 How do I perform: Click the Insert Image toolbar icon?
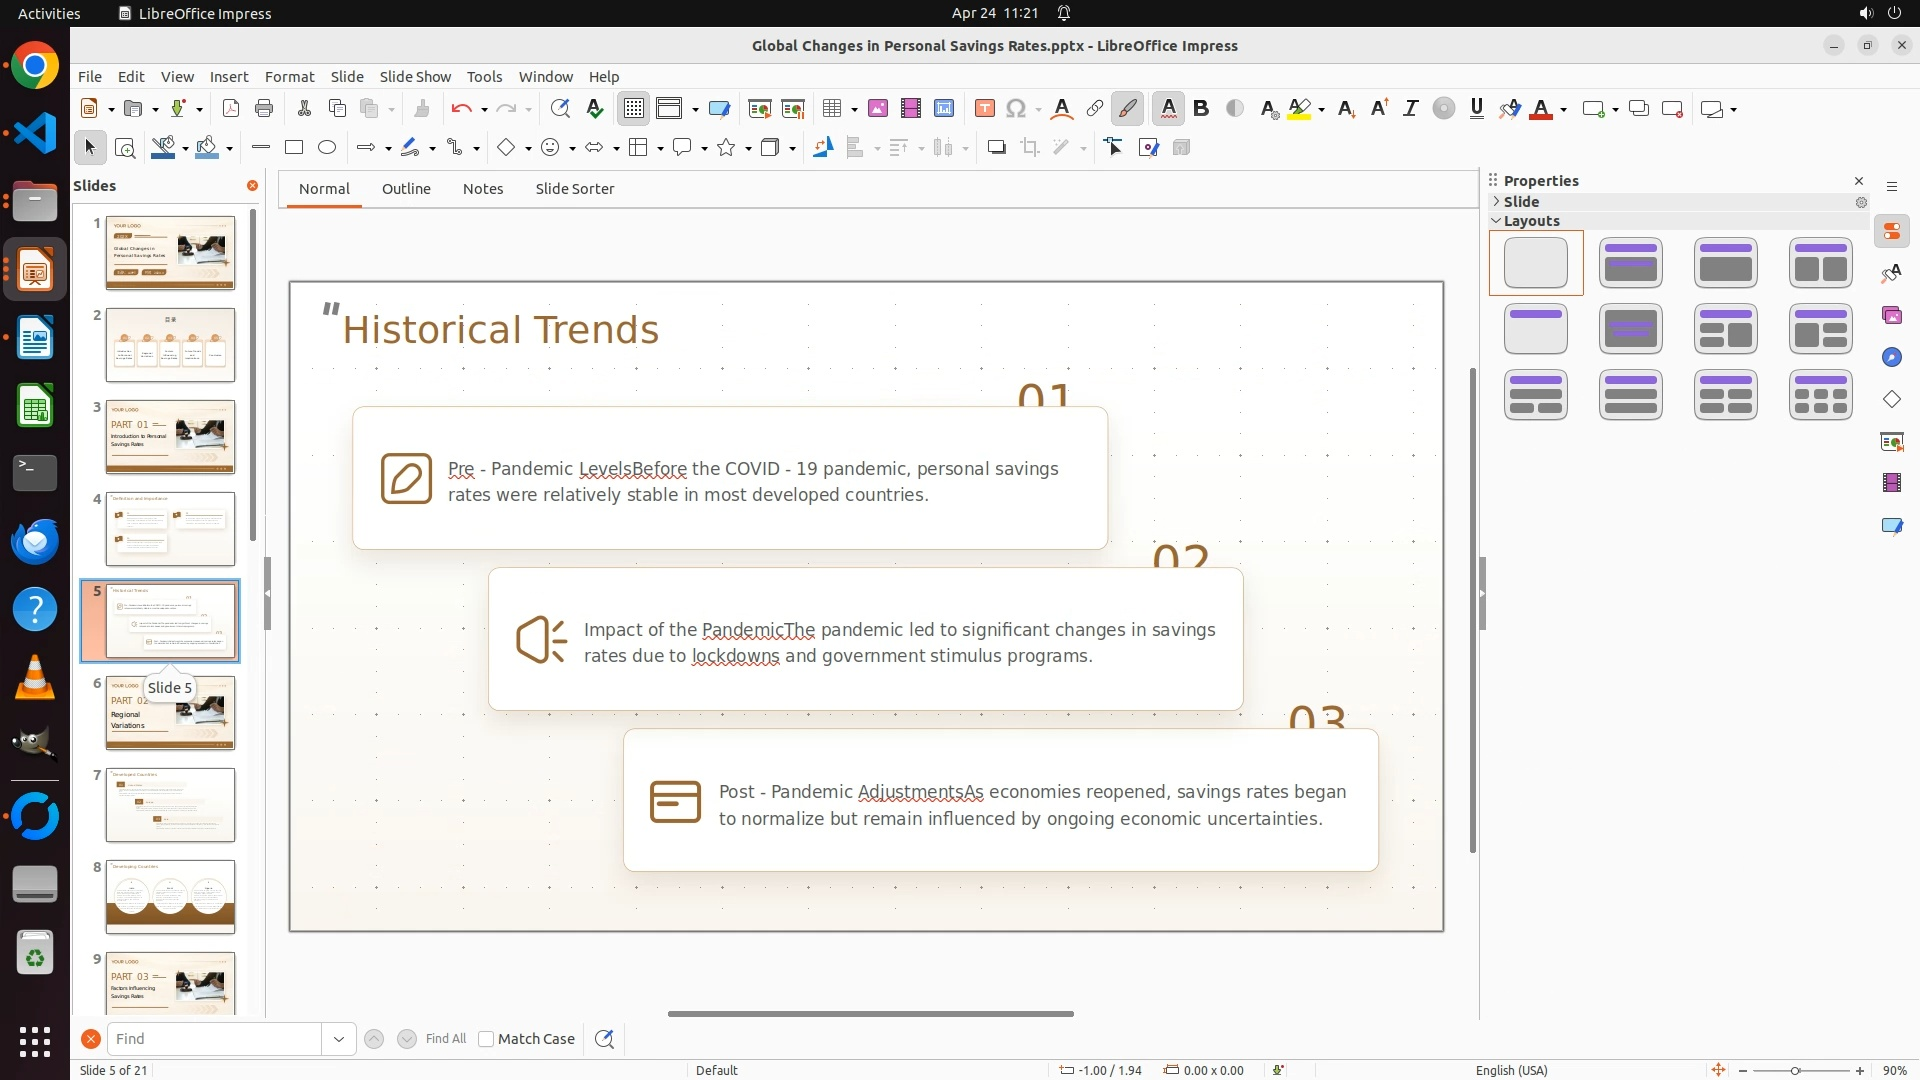[878, 109]
